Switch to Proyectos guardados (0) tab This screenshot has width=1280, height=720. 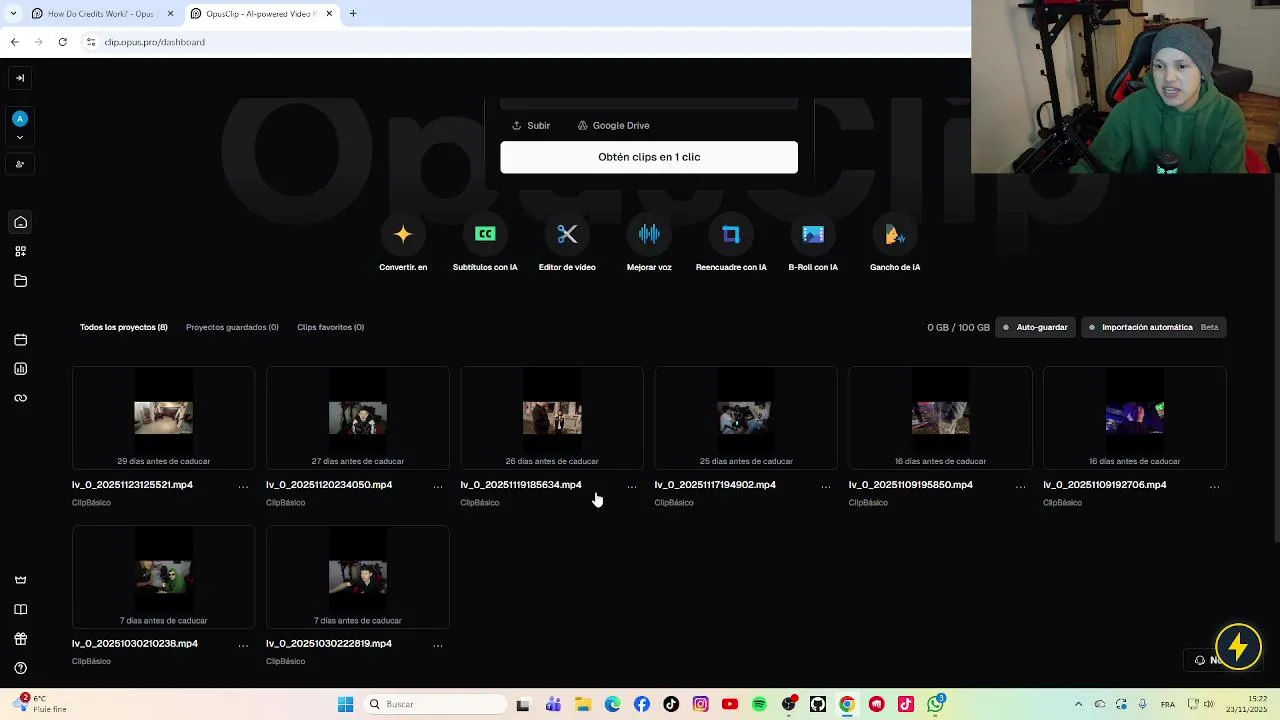232,327
